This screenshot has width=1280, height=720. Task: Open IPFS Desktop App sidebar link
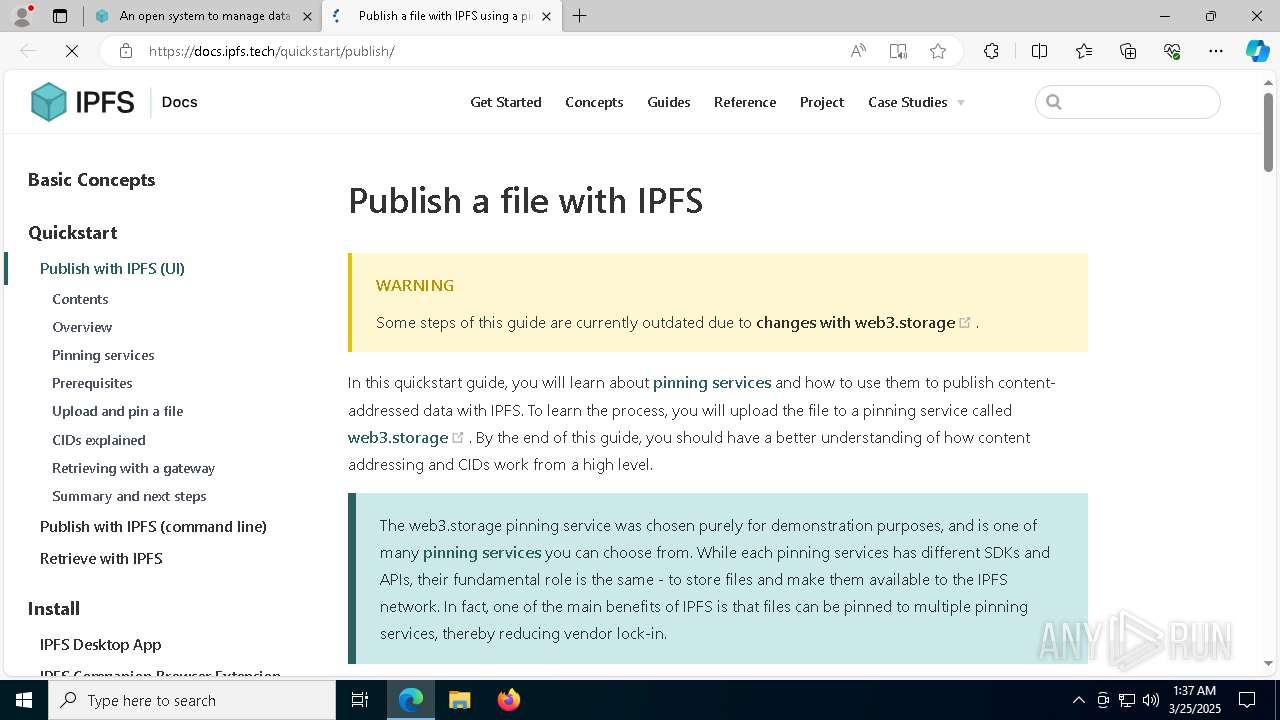tap(100, 645)
